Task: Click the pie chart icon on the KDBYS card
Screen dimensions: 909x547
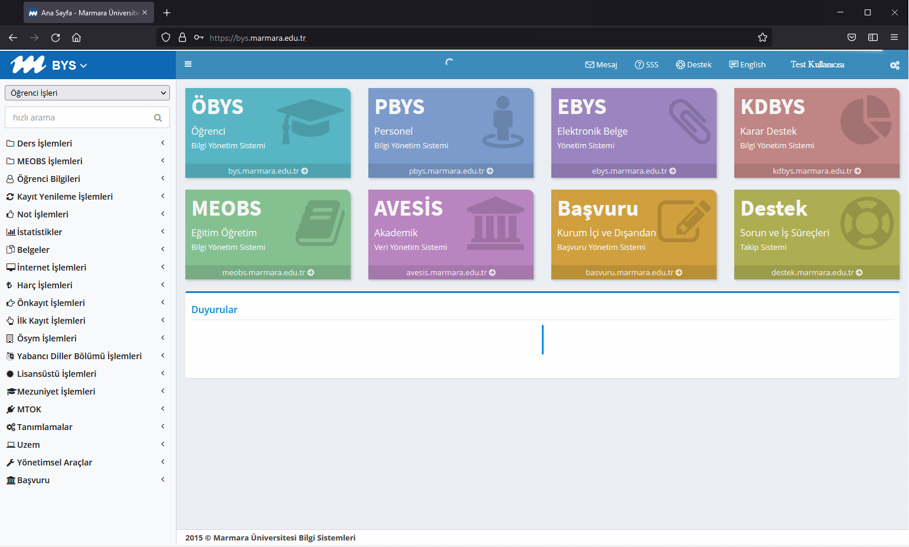Action: pyautogui.click(x=866, y=121)
